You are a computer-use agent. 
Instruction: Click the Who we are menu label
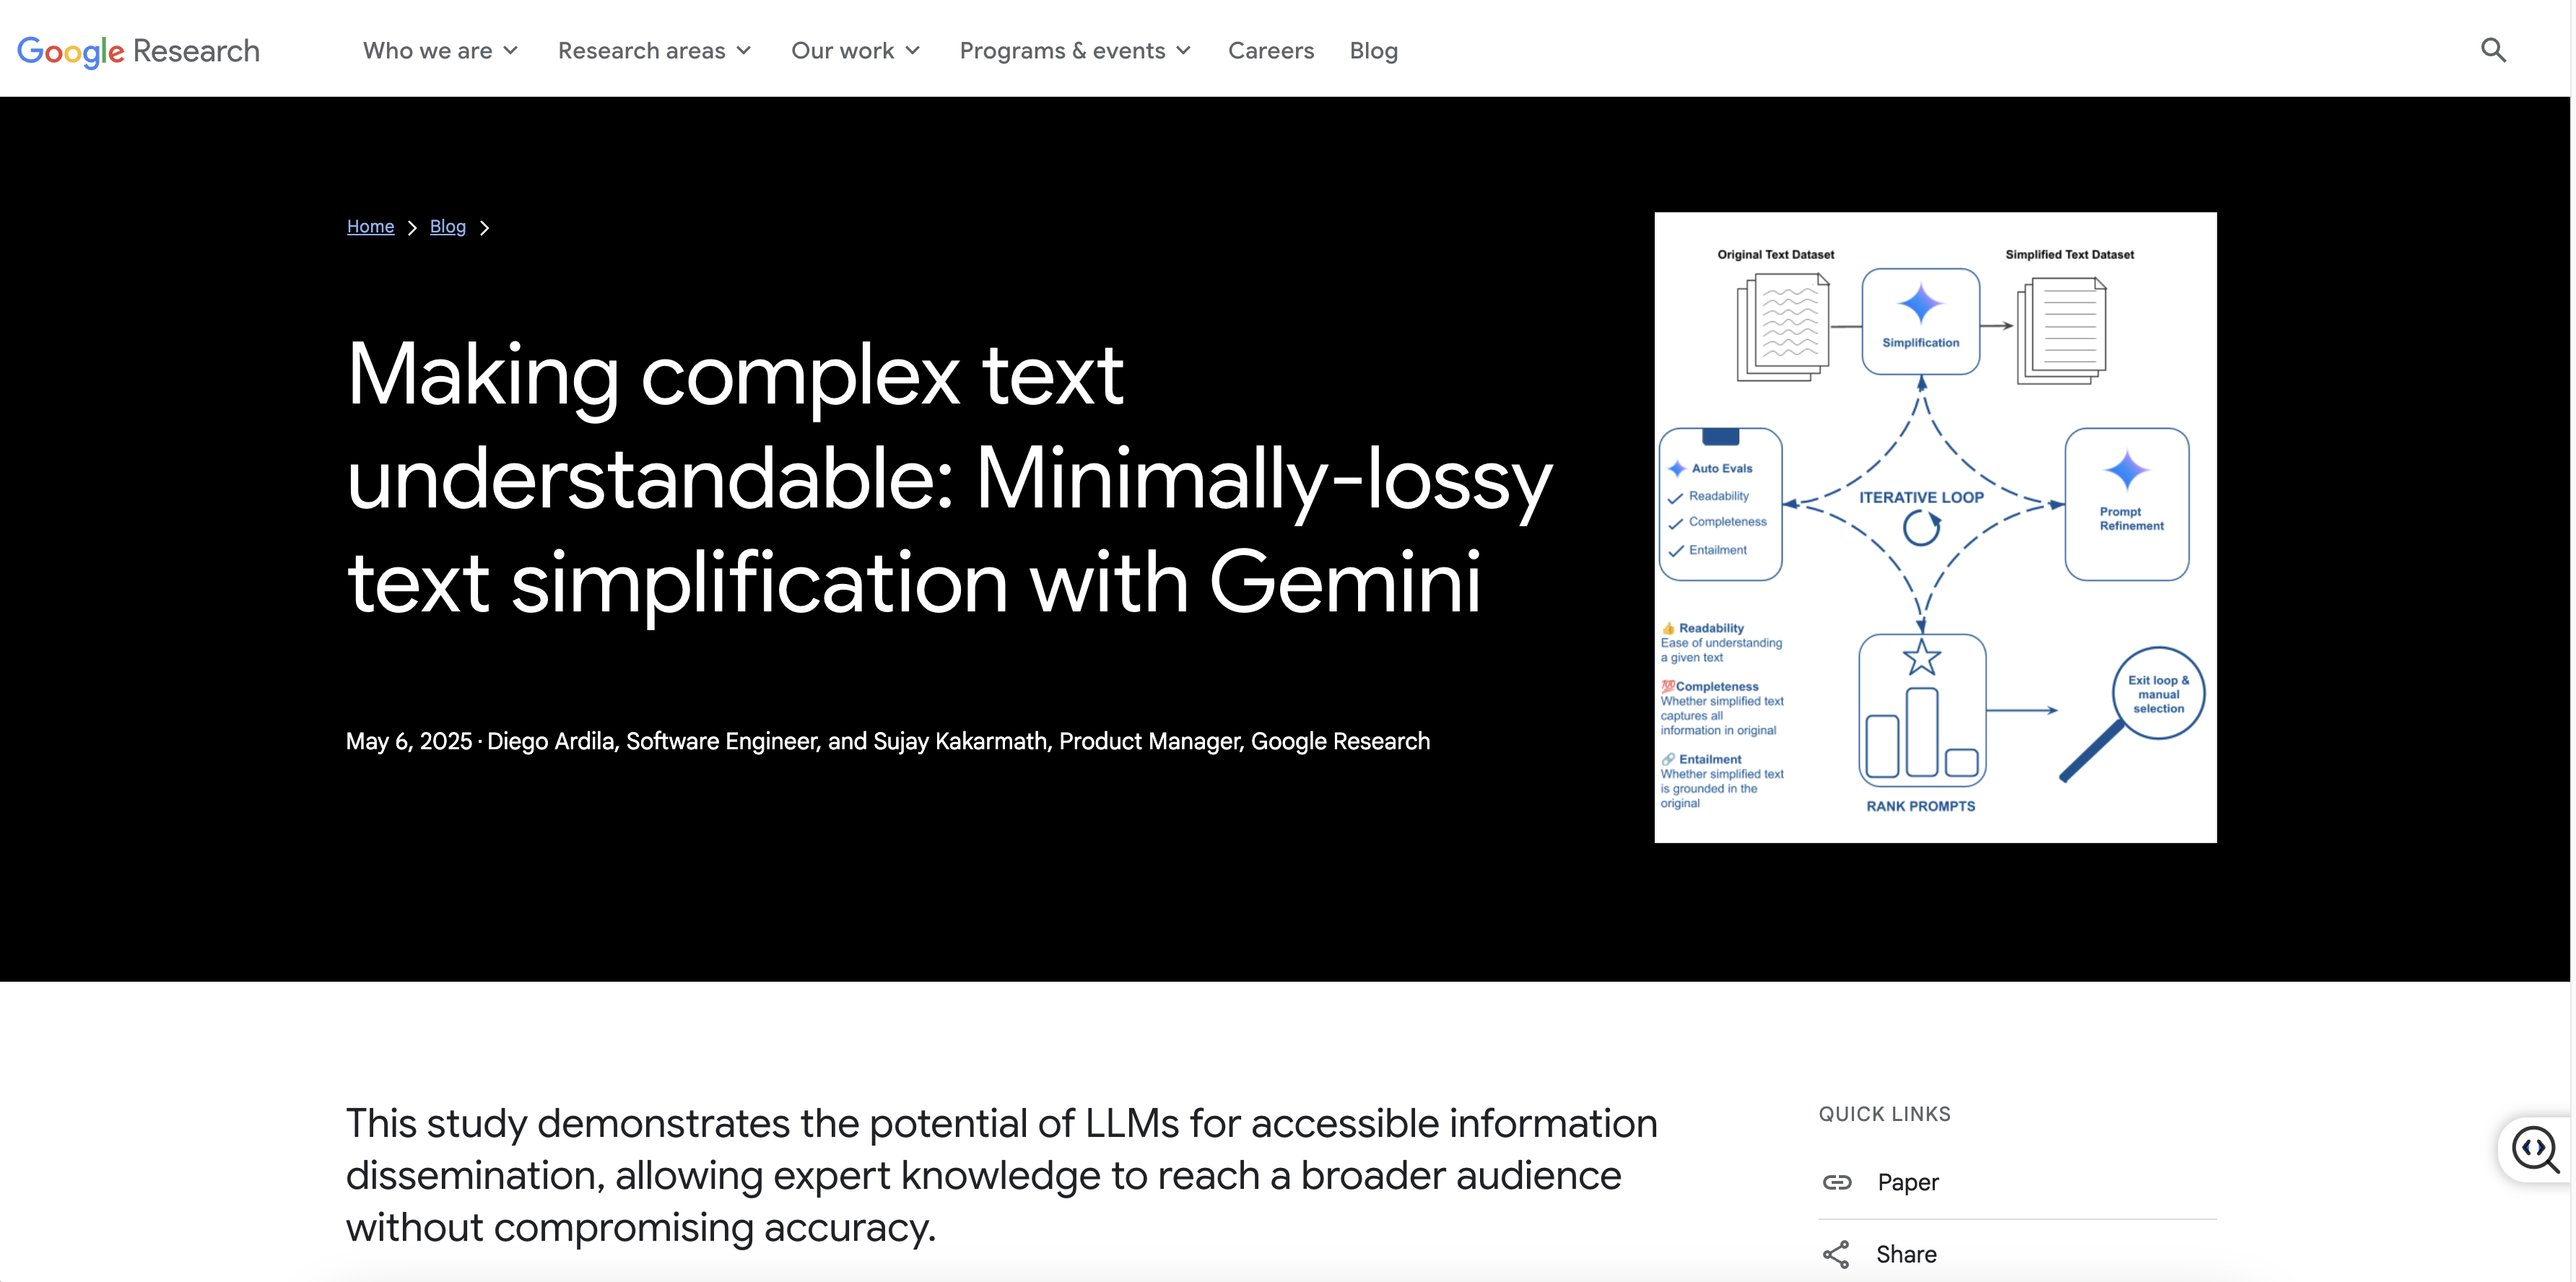(x=427, y=50)
